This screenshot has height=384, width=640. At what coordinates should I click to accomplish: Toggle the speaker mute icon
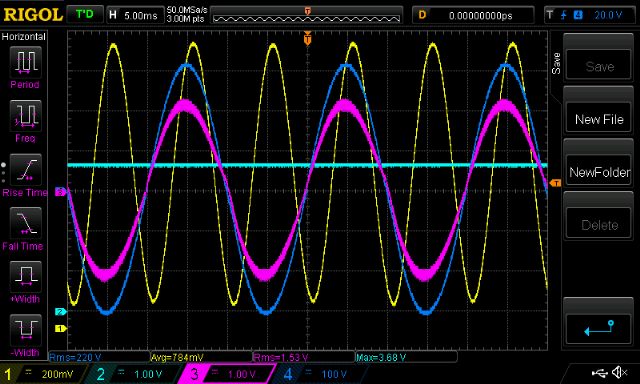coord(619,372)
